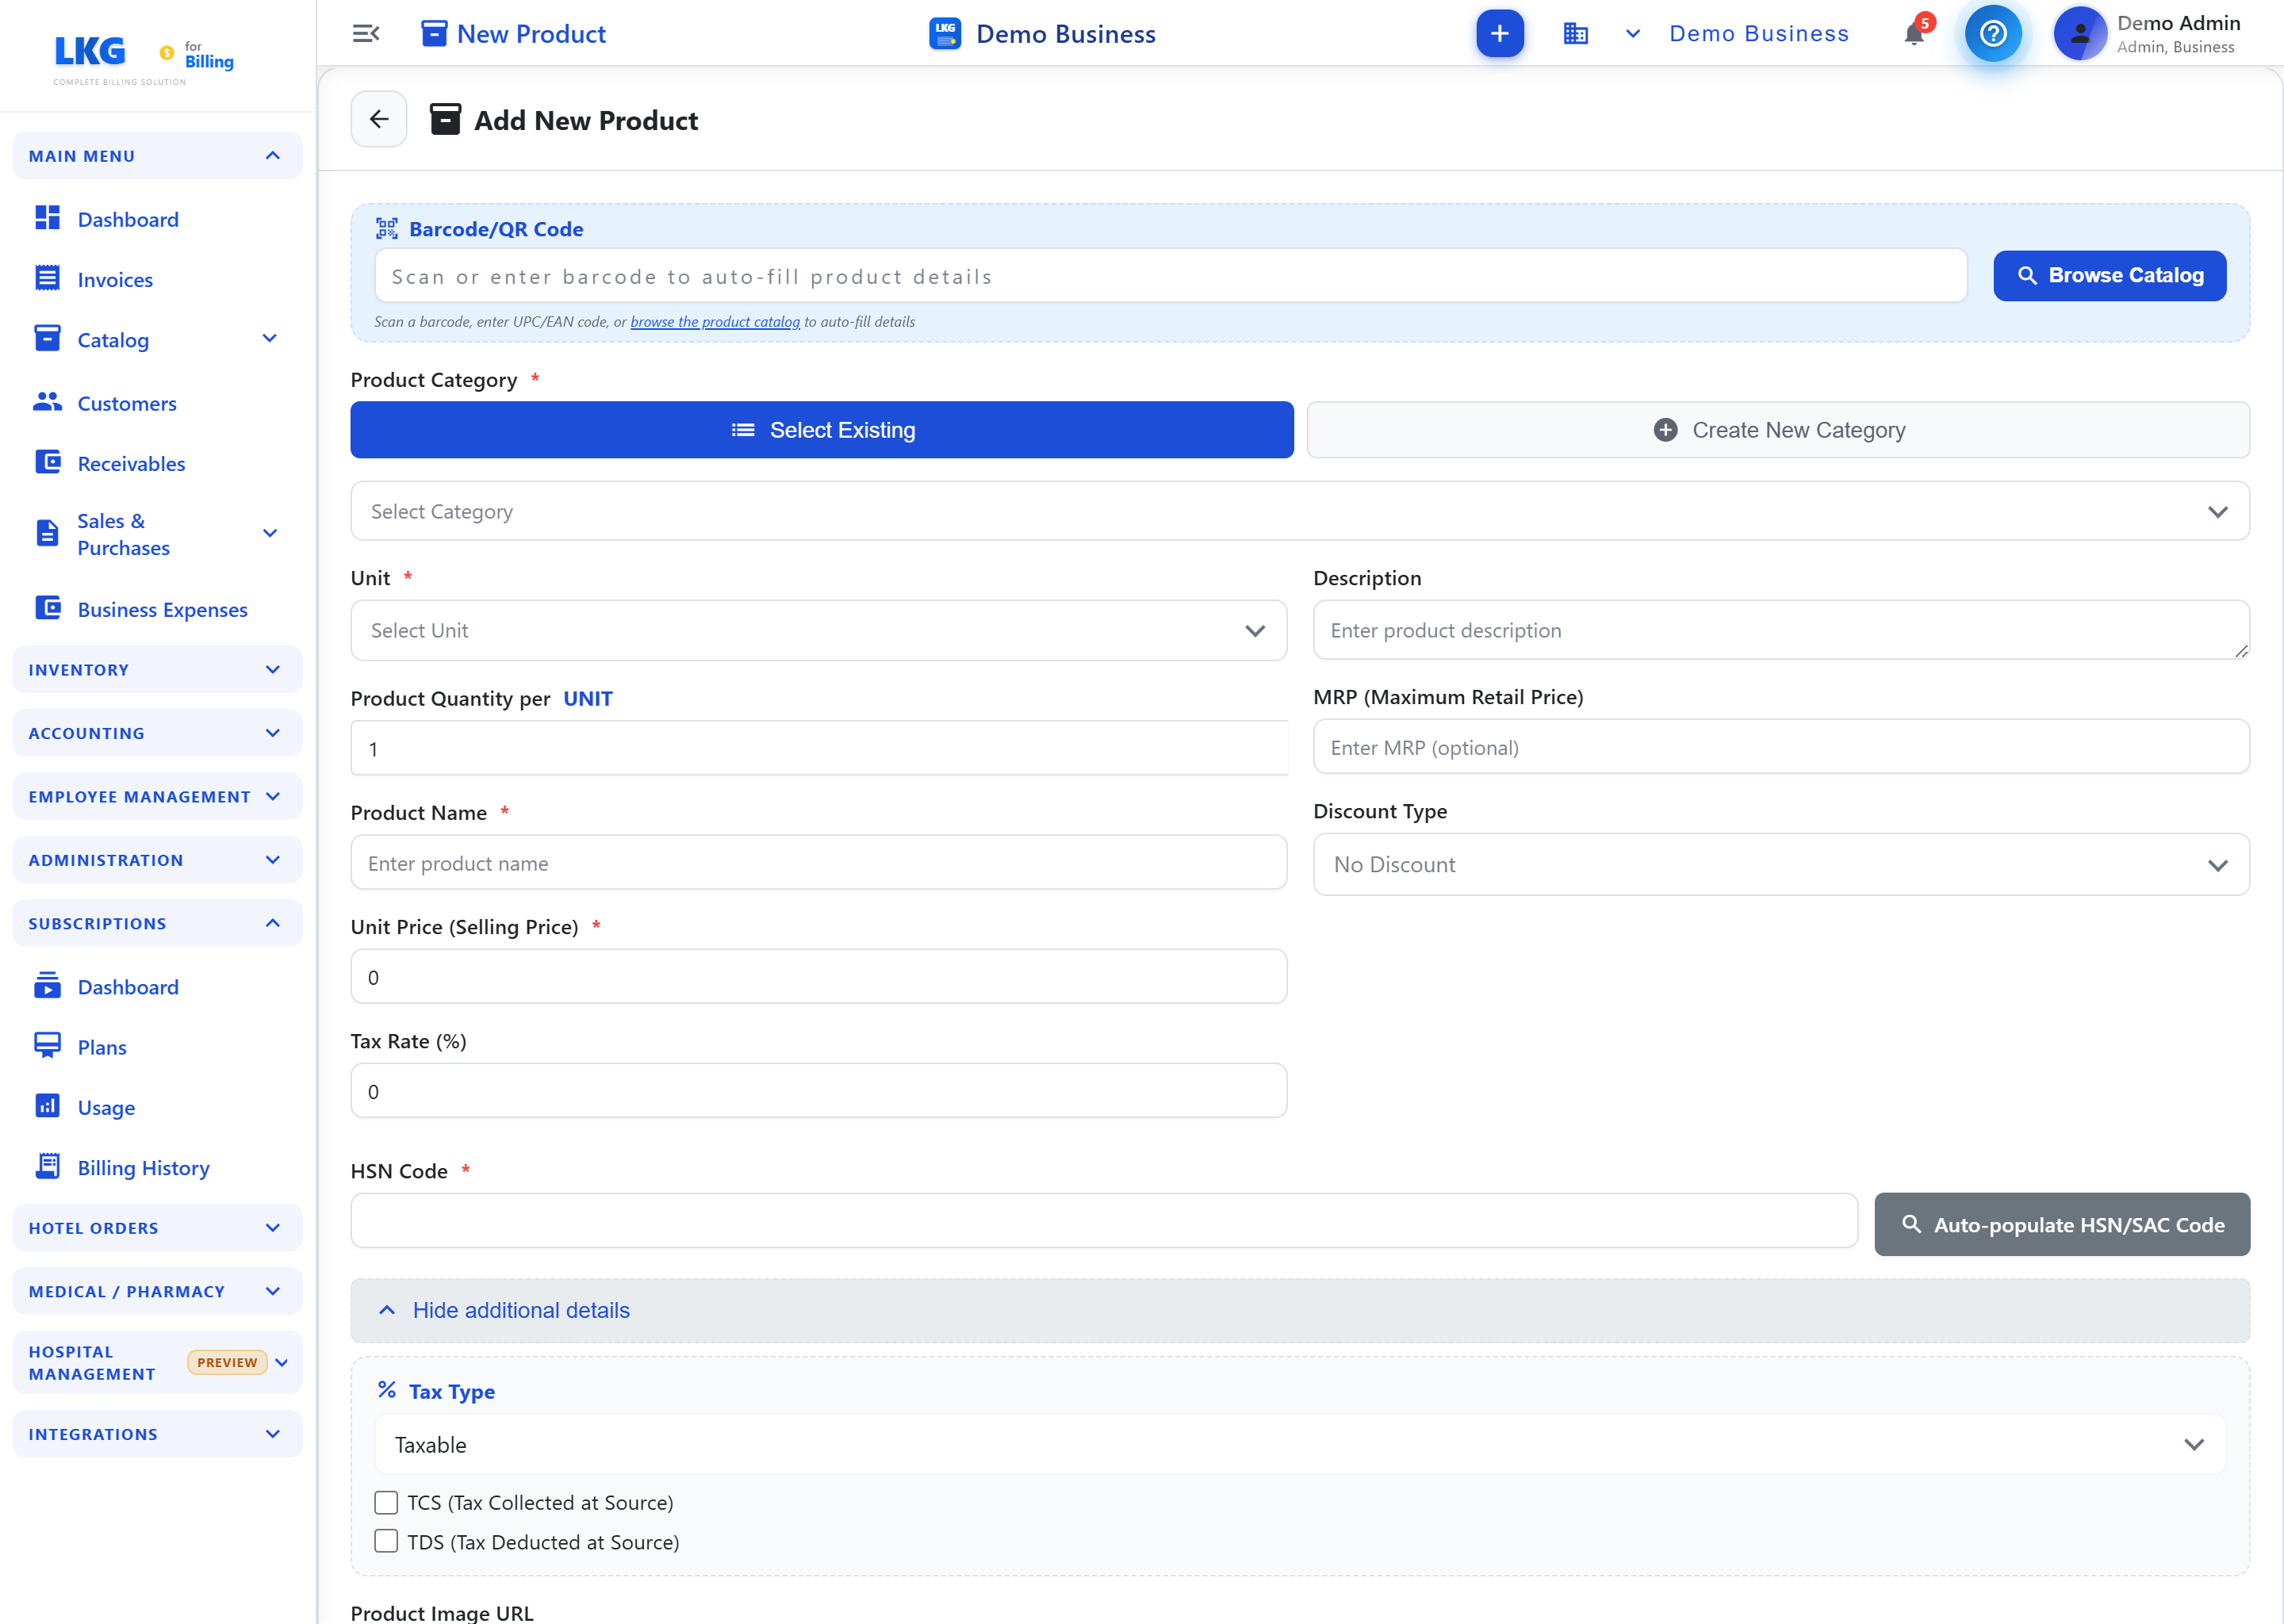Click the Browse Catalog button
Screen dimensions: 2284x1624
(x=2109, y=275)
